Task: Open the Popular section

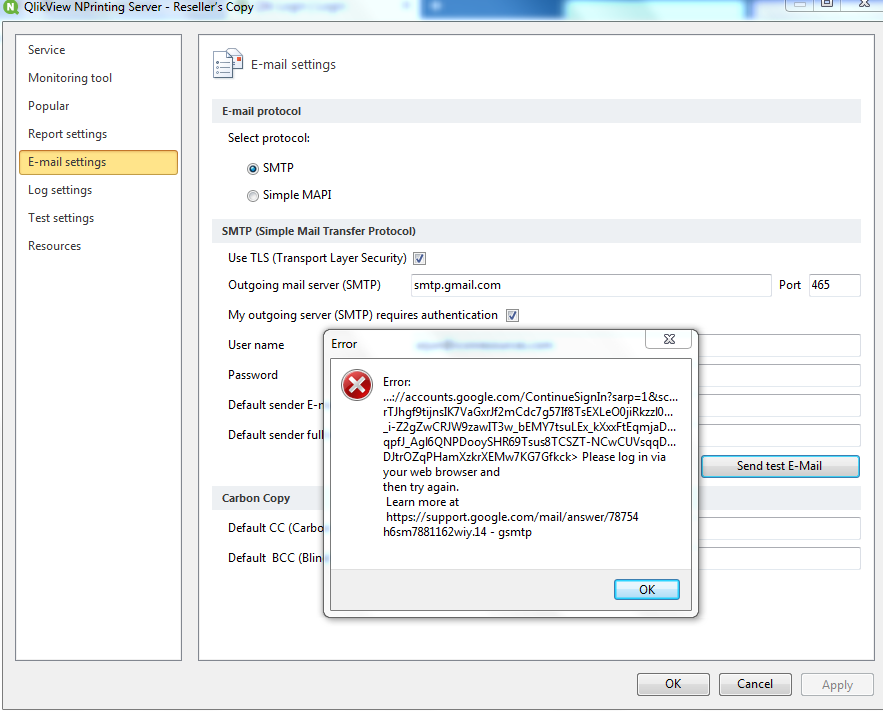Action: click(48, 105)
